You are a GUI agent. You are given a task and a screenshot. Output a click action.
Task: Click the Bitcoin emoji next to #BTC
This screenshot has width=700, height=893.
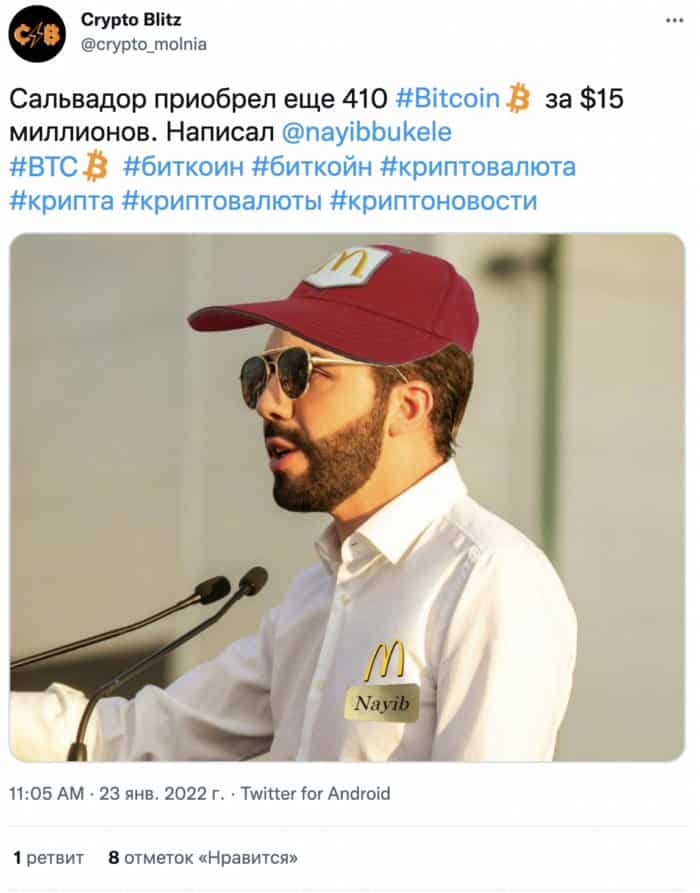coord(95,166)
